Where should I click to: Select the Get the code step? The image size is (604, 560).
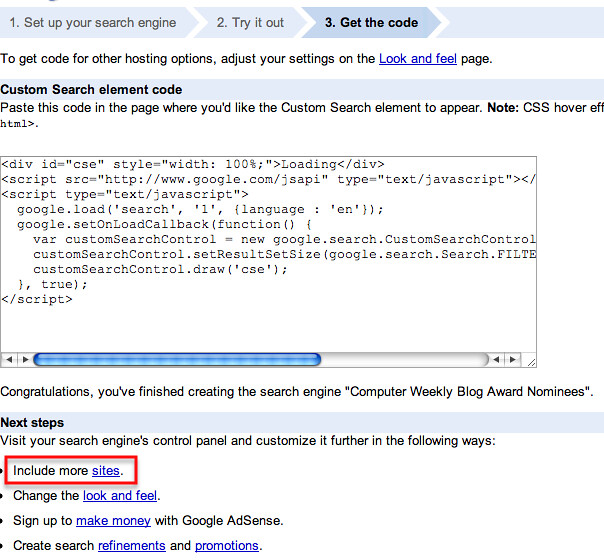[371, 22]
